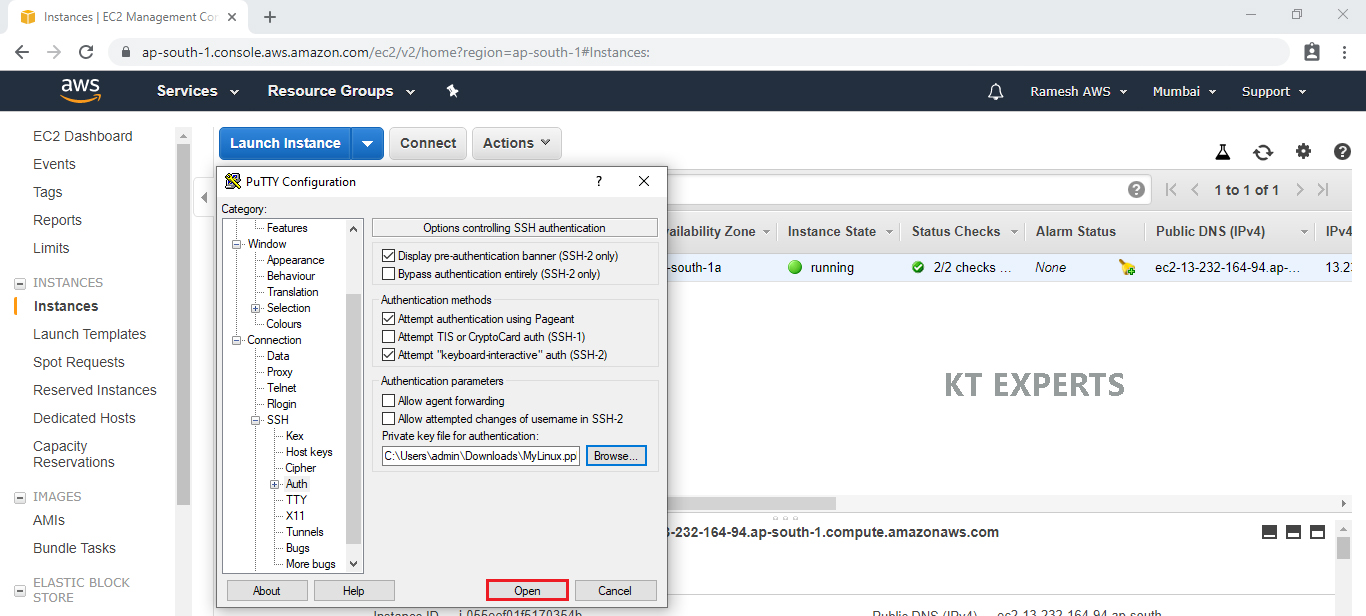Viewport: 1366px width, 616px height.
Task: Open the settings gear icon above table
Action: point(1303,152)
